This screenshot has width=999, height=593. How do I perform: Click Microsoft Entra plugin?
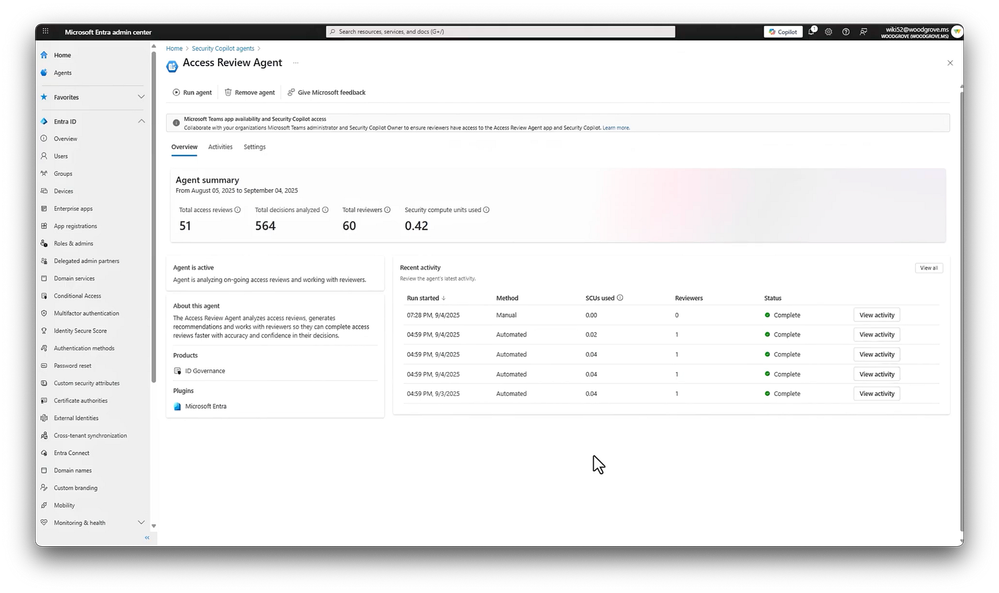[x=205, y=406]
